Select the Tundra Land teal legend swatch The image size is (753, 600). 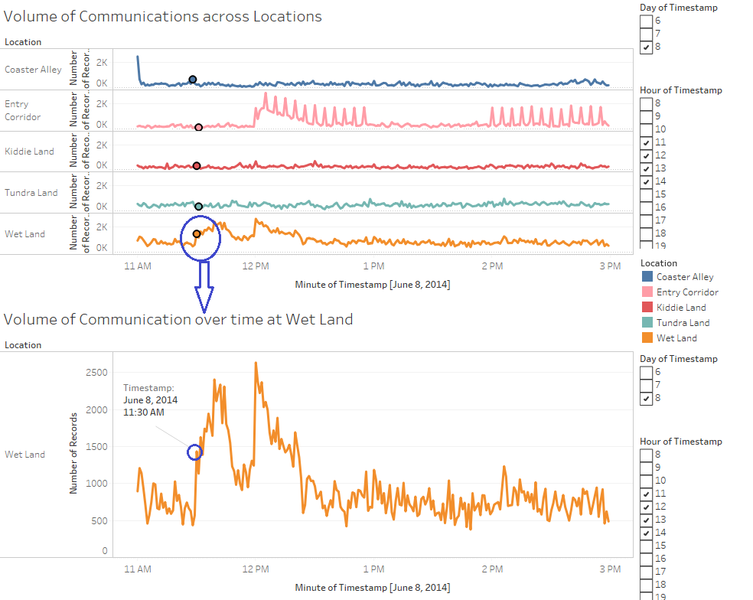[647, 322]
